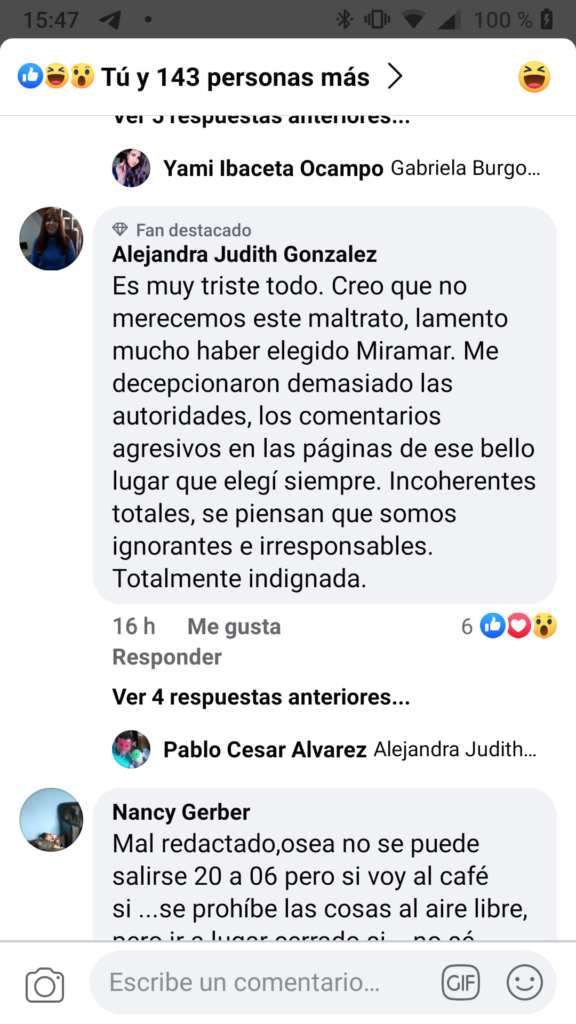Like Alejandra's comment with Me gusta

click(234, 626)
